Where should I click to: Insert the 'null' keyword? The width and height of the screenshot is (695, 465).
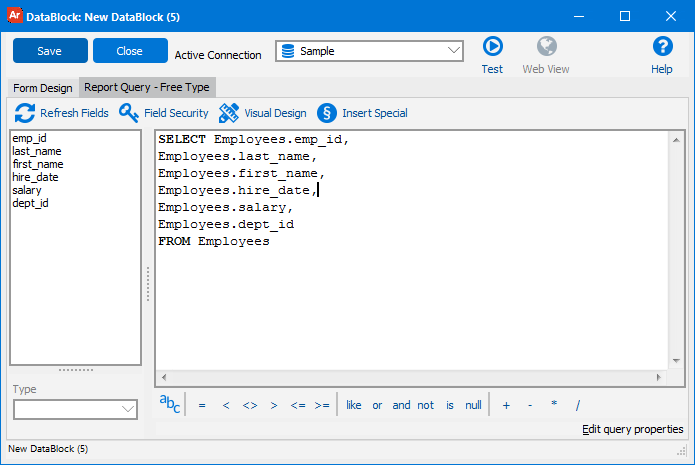(473, 405)
